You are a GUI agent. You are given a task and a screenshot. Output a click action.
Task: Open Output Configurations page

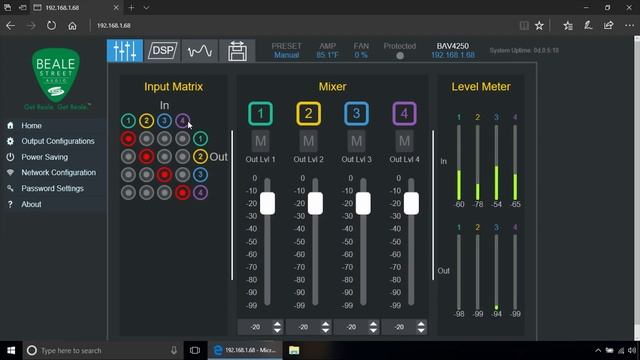(58, 141)
